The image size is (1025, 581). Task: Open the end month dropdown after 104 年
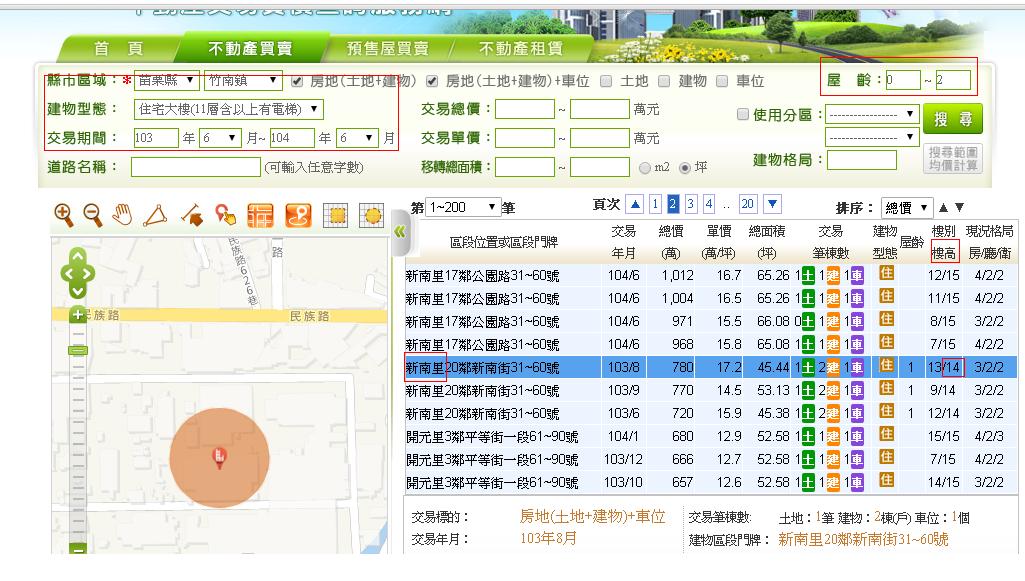point(358,138)
